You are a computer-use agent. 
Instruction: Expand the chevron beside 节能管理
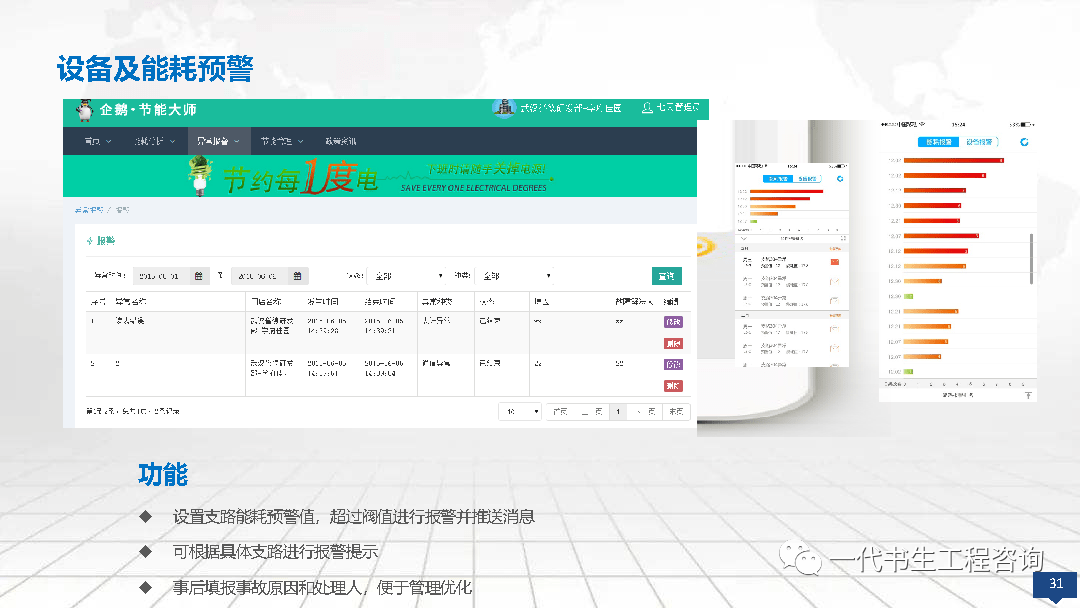[x=300, y=141]
